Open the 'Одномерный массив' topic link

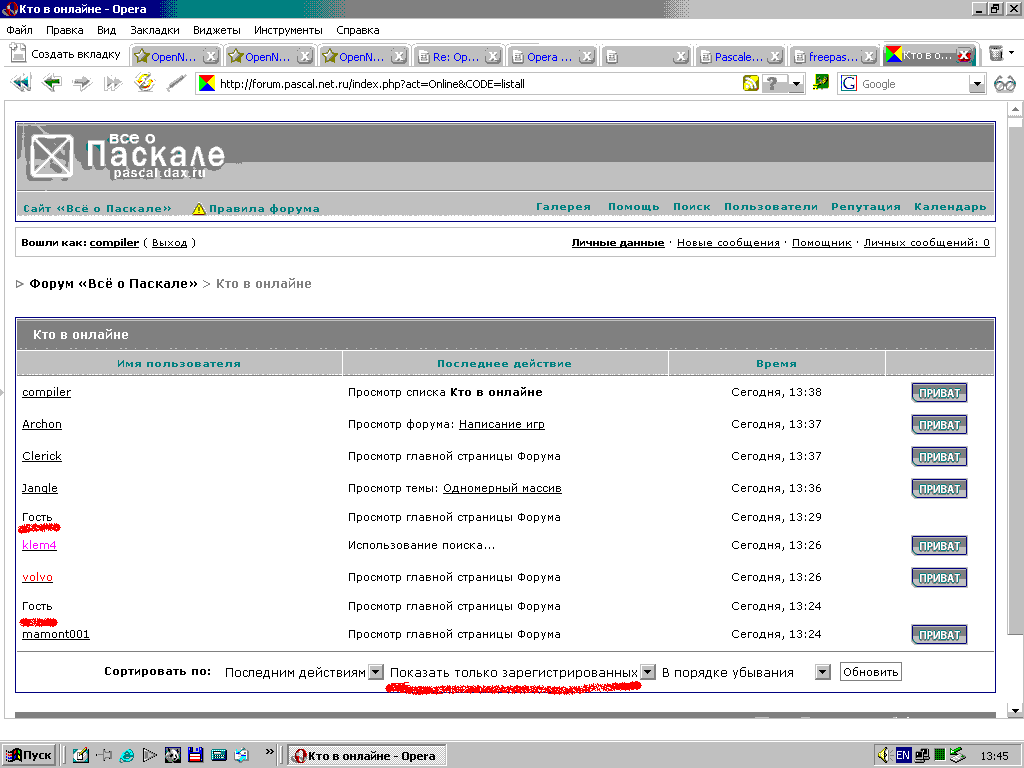(x=502, y=488)
